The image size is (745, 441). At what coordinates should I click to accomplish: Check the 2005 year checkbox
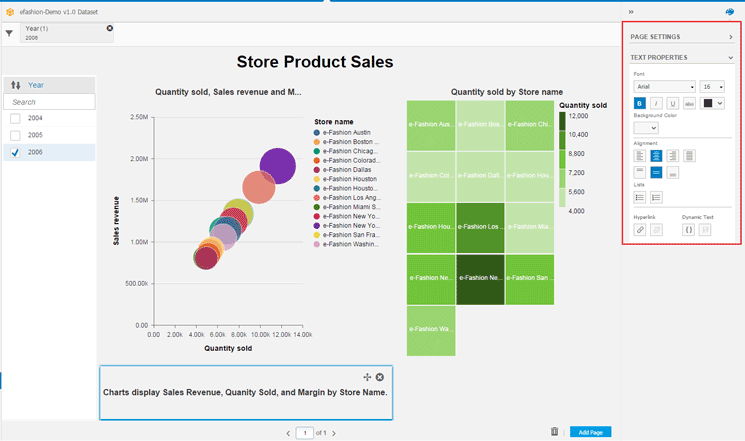tap(15, 135)
